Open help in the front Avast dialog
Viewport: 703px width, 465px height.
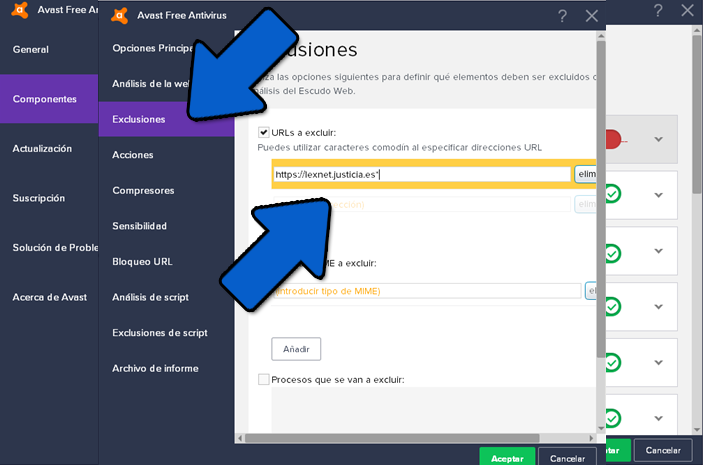[x=562, y=16]
